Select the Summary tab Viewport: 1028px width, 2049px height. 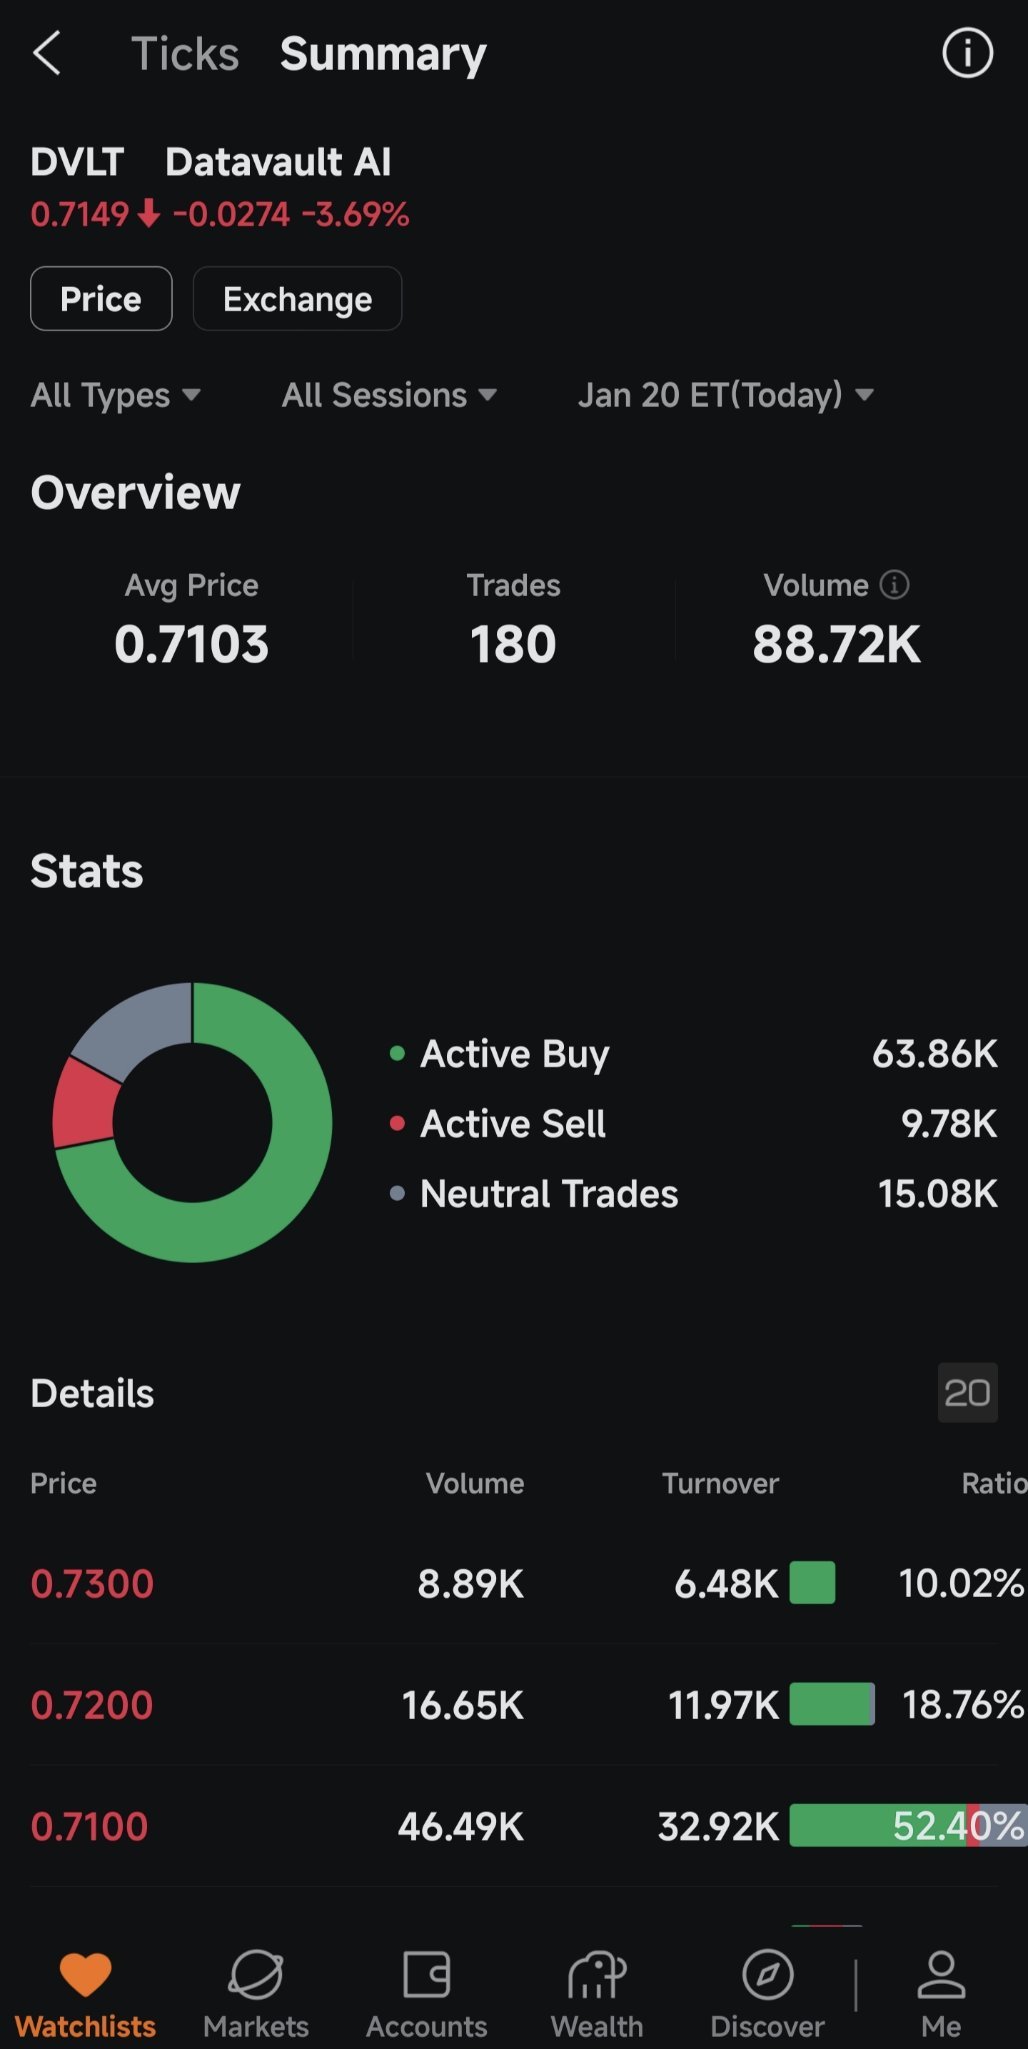(x=383, y=54)
